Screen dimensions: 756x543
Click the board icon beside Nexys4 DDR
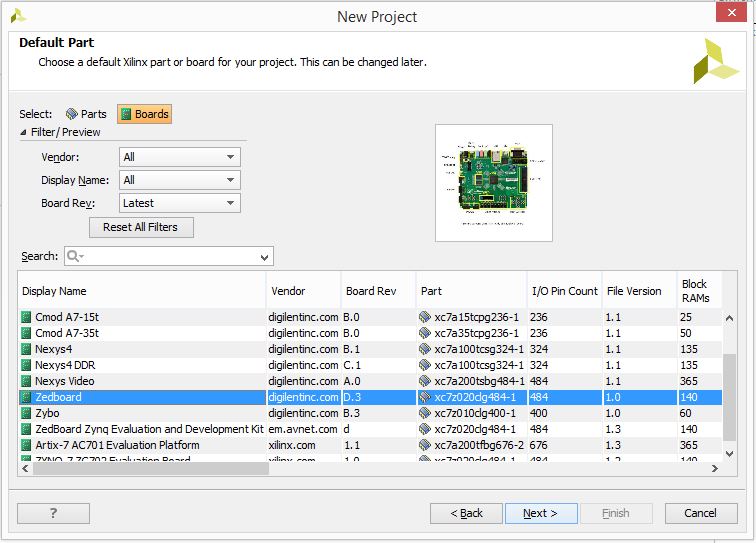tap(26, 365)
